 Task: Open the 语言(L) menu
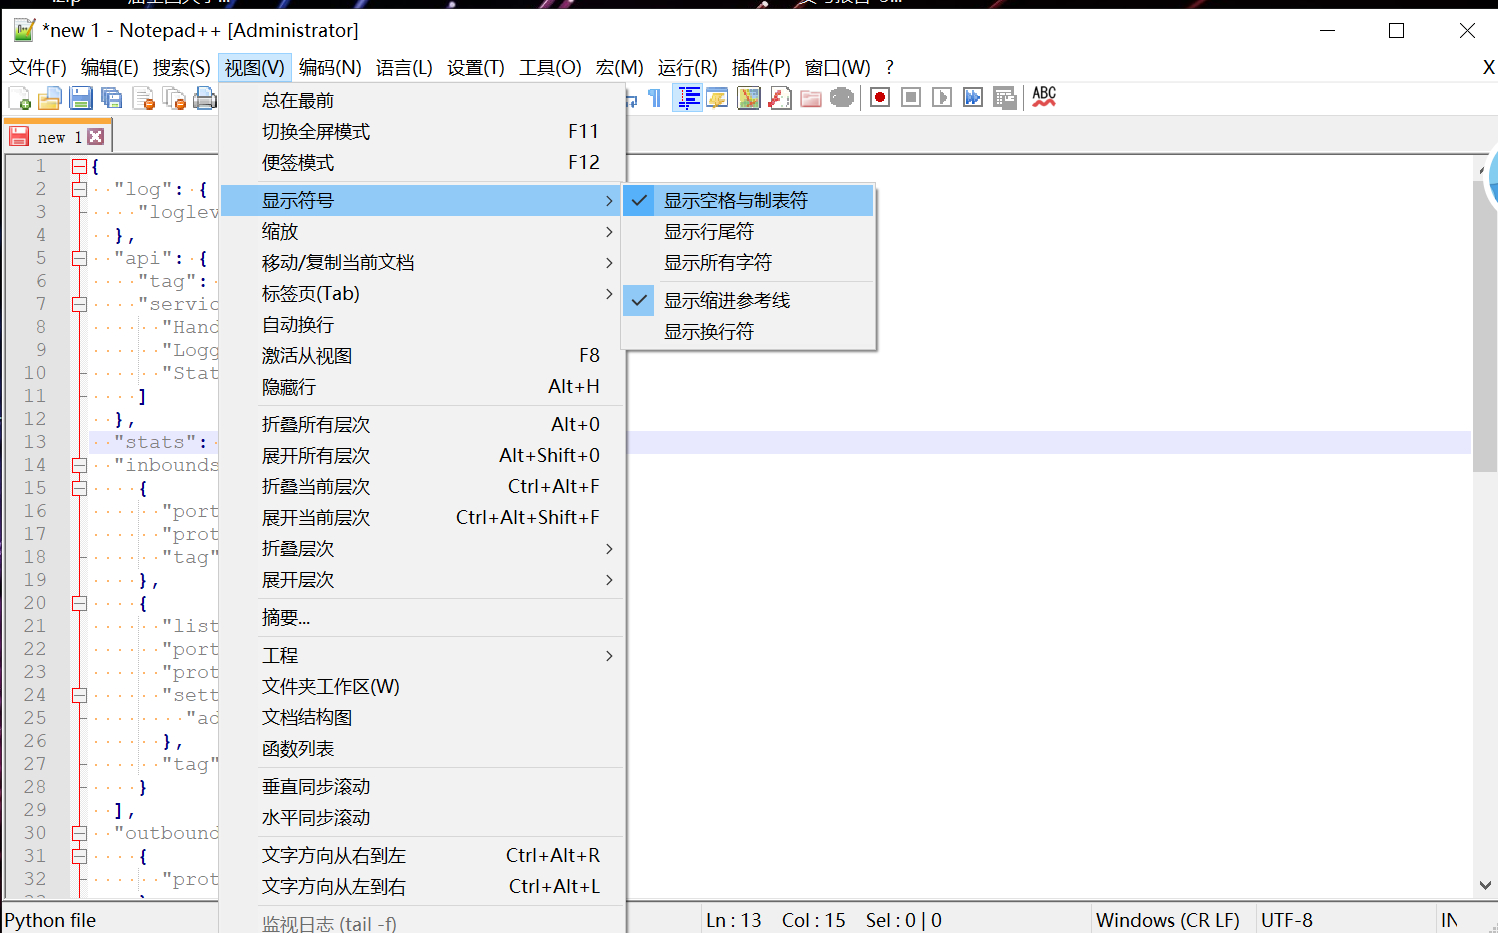coord(404,67)
